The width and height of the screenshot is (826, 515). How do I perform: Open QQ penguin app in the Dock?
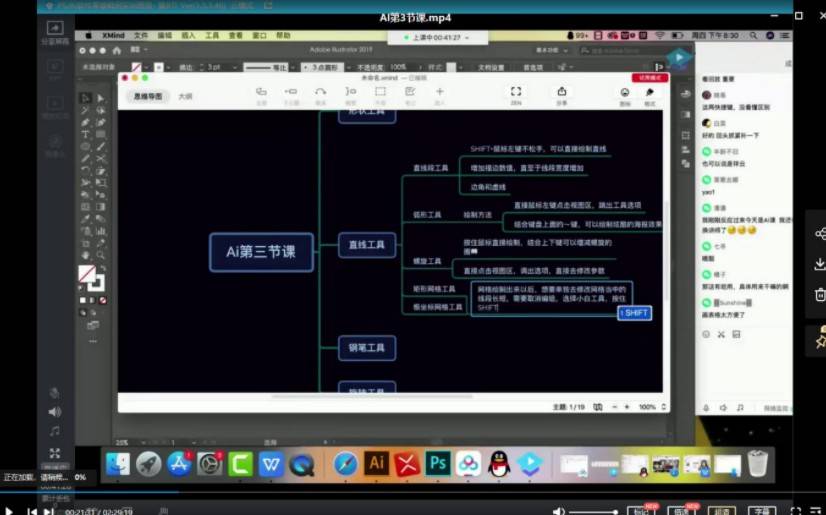tap(499, 464)
